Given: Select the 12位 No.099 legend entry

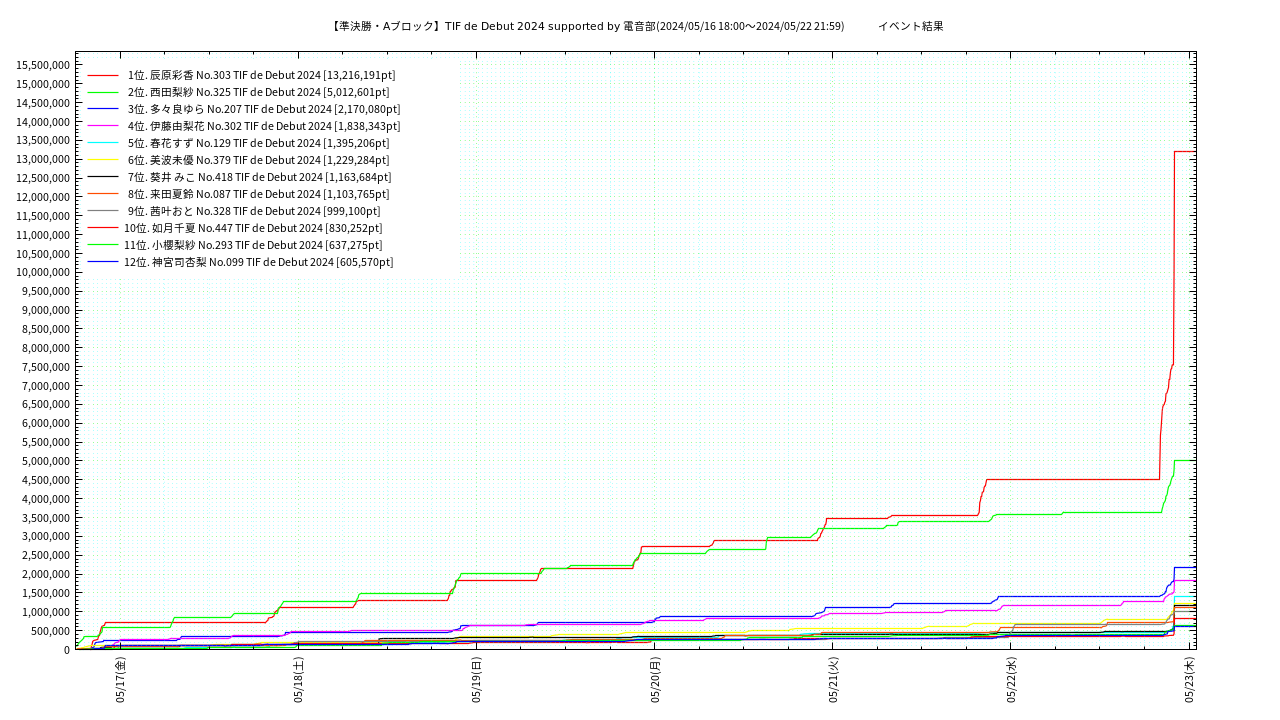Looking at the screenshot, I should pyautogui.click(x=259, y=262).
